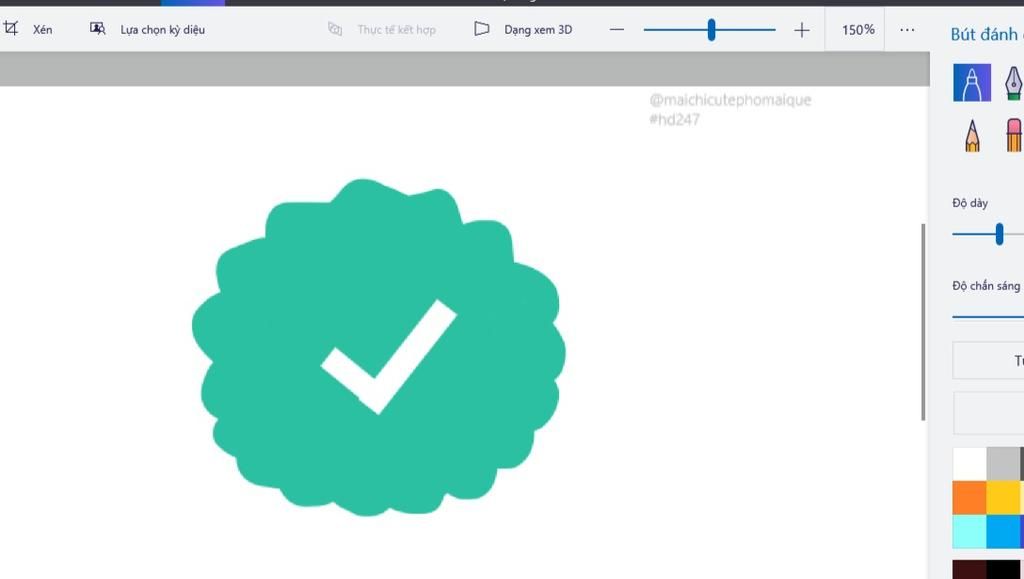Viewport: 1024px width, 579px height.
Task: Select the pencil brush tool
Action: pyautogui.click(x=972, y=135)
